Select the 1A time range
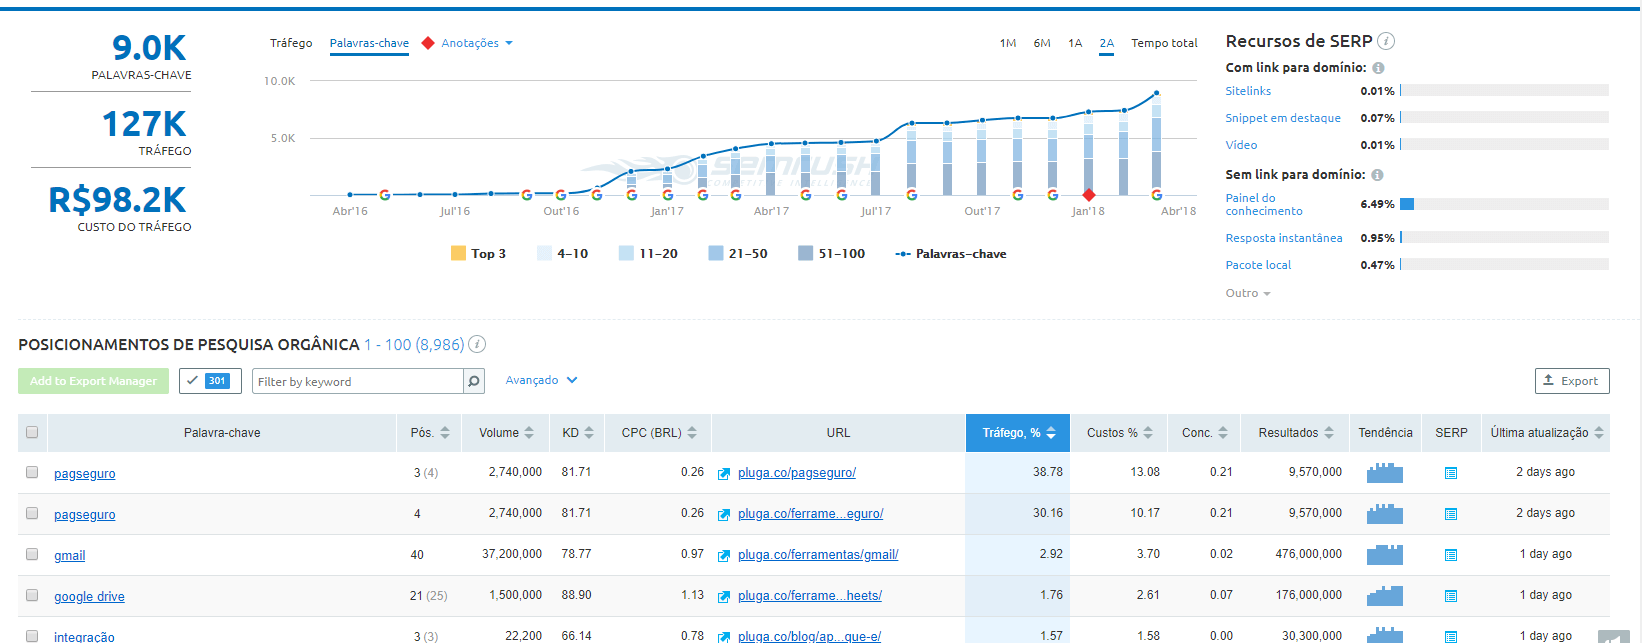 (x=1075, y=43)
